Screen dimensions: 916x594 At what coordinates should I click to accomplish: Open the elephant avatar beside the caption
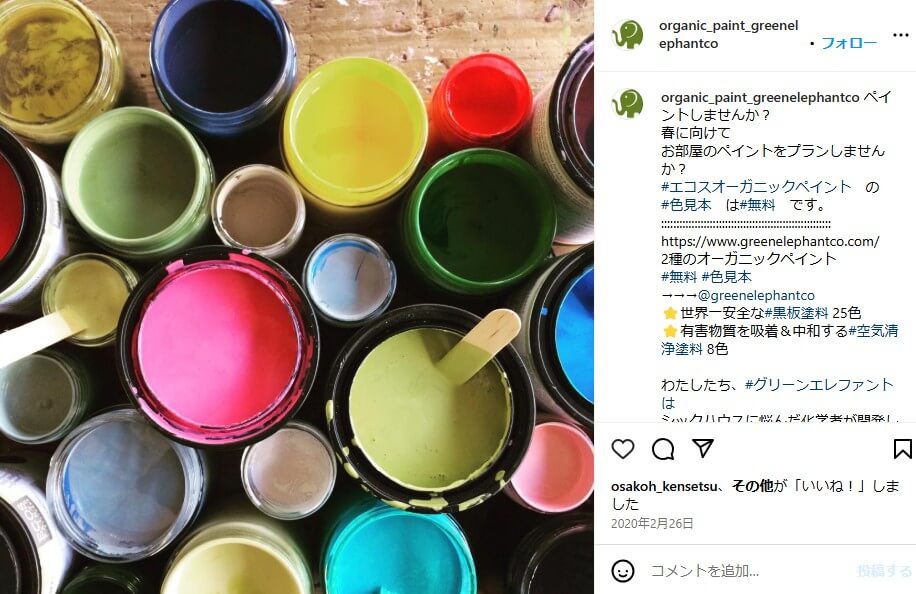[628, 103]
